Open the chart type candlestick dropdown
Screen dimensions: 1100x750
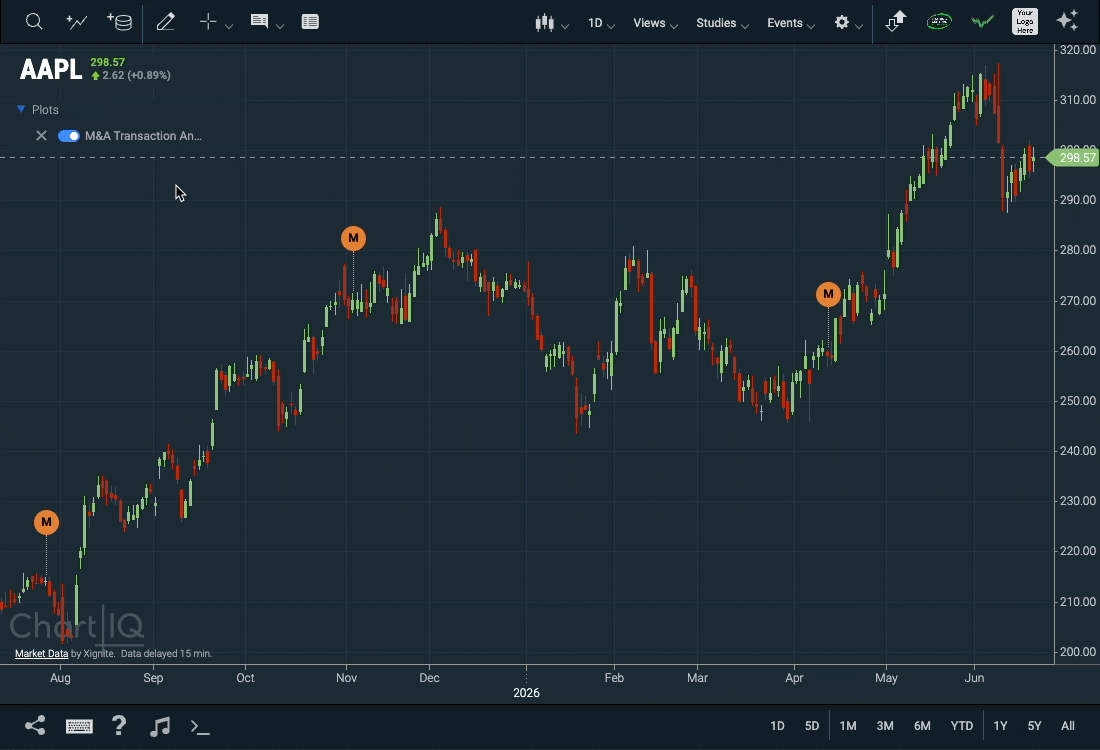(x=551, y=23)
